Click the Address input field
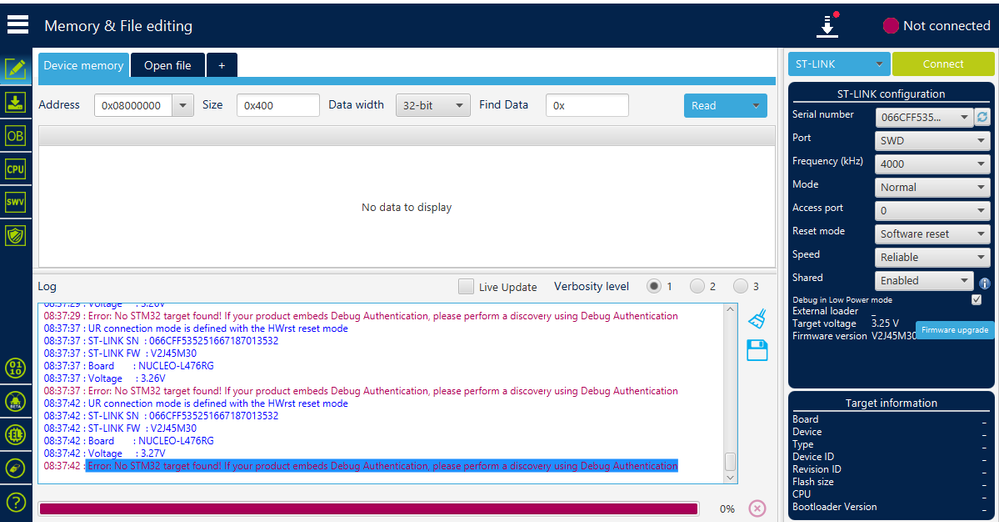 tap(133, 105)
